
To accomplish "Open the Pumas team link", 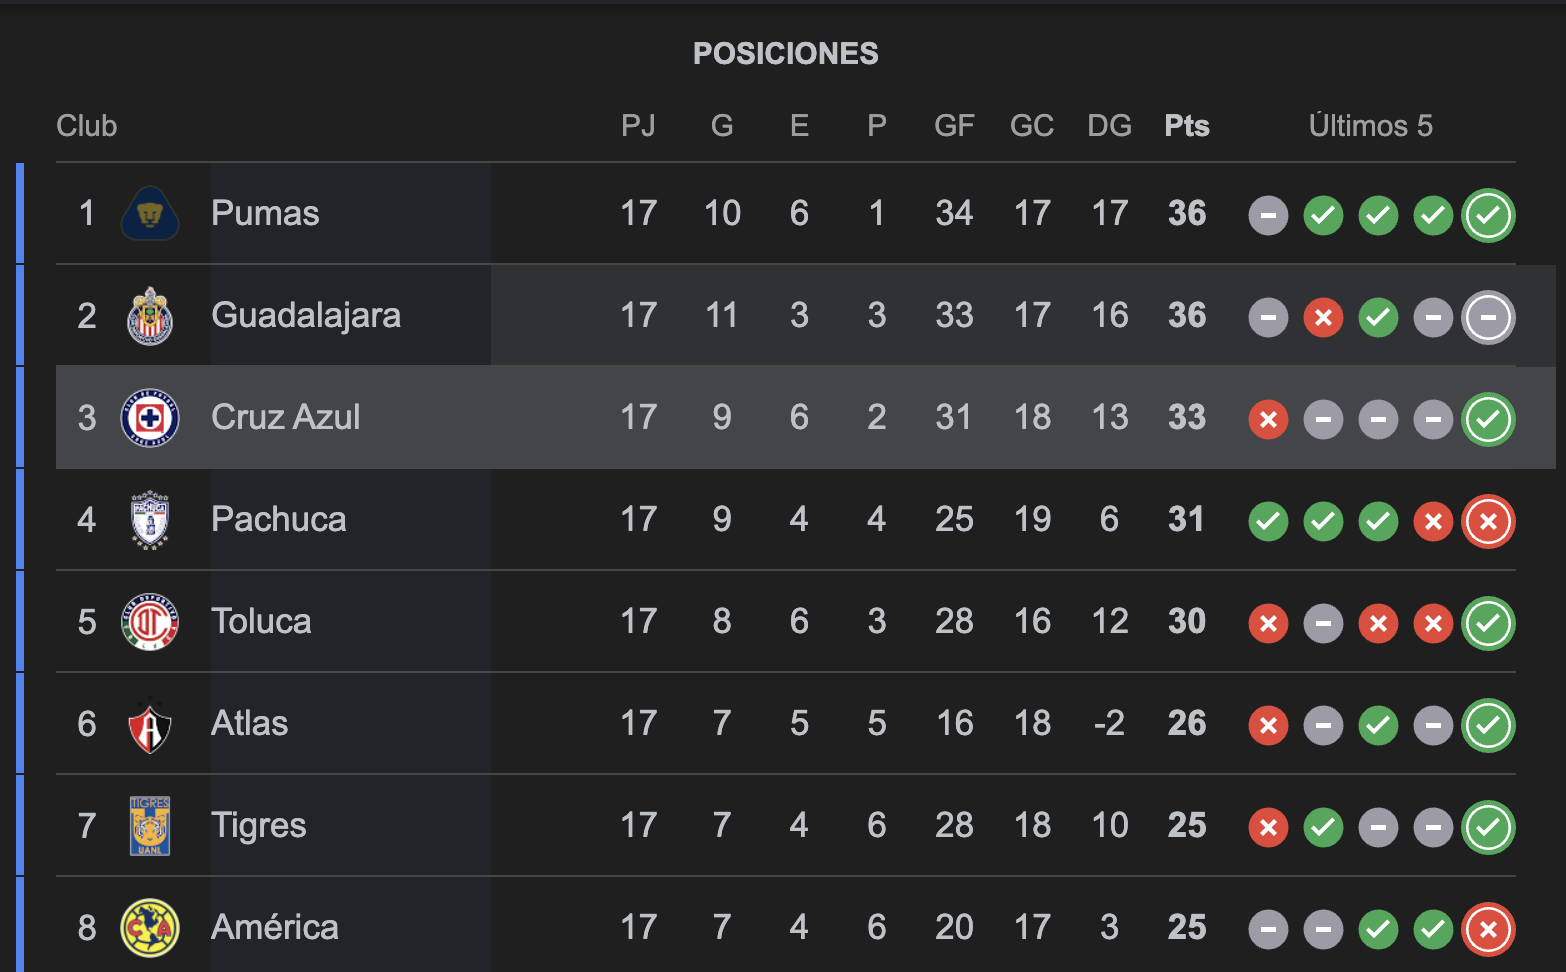I will click(x=265, y=213).
